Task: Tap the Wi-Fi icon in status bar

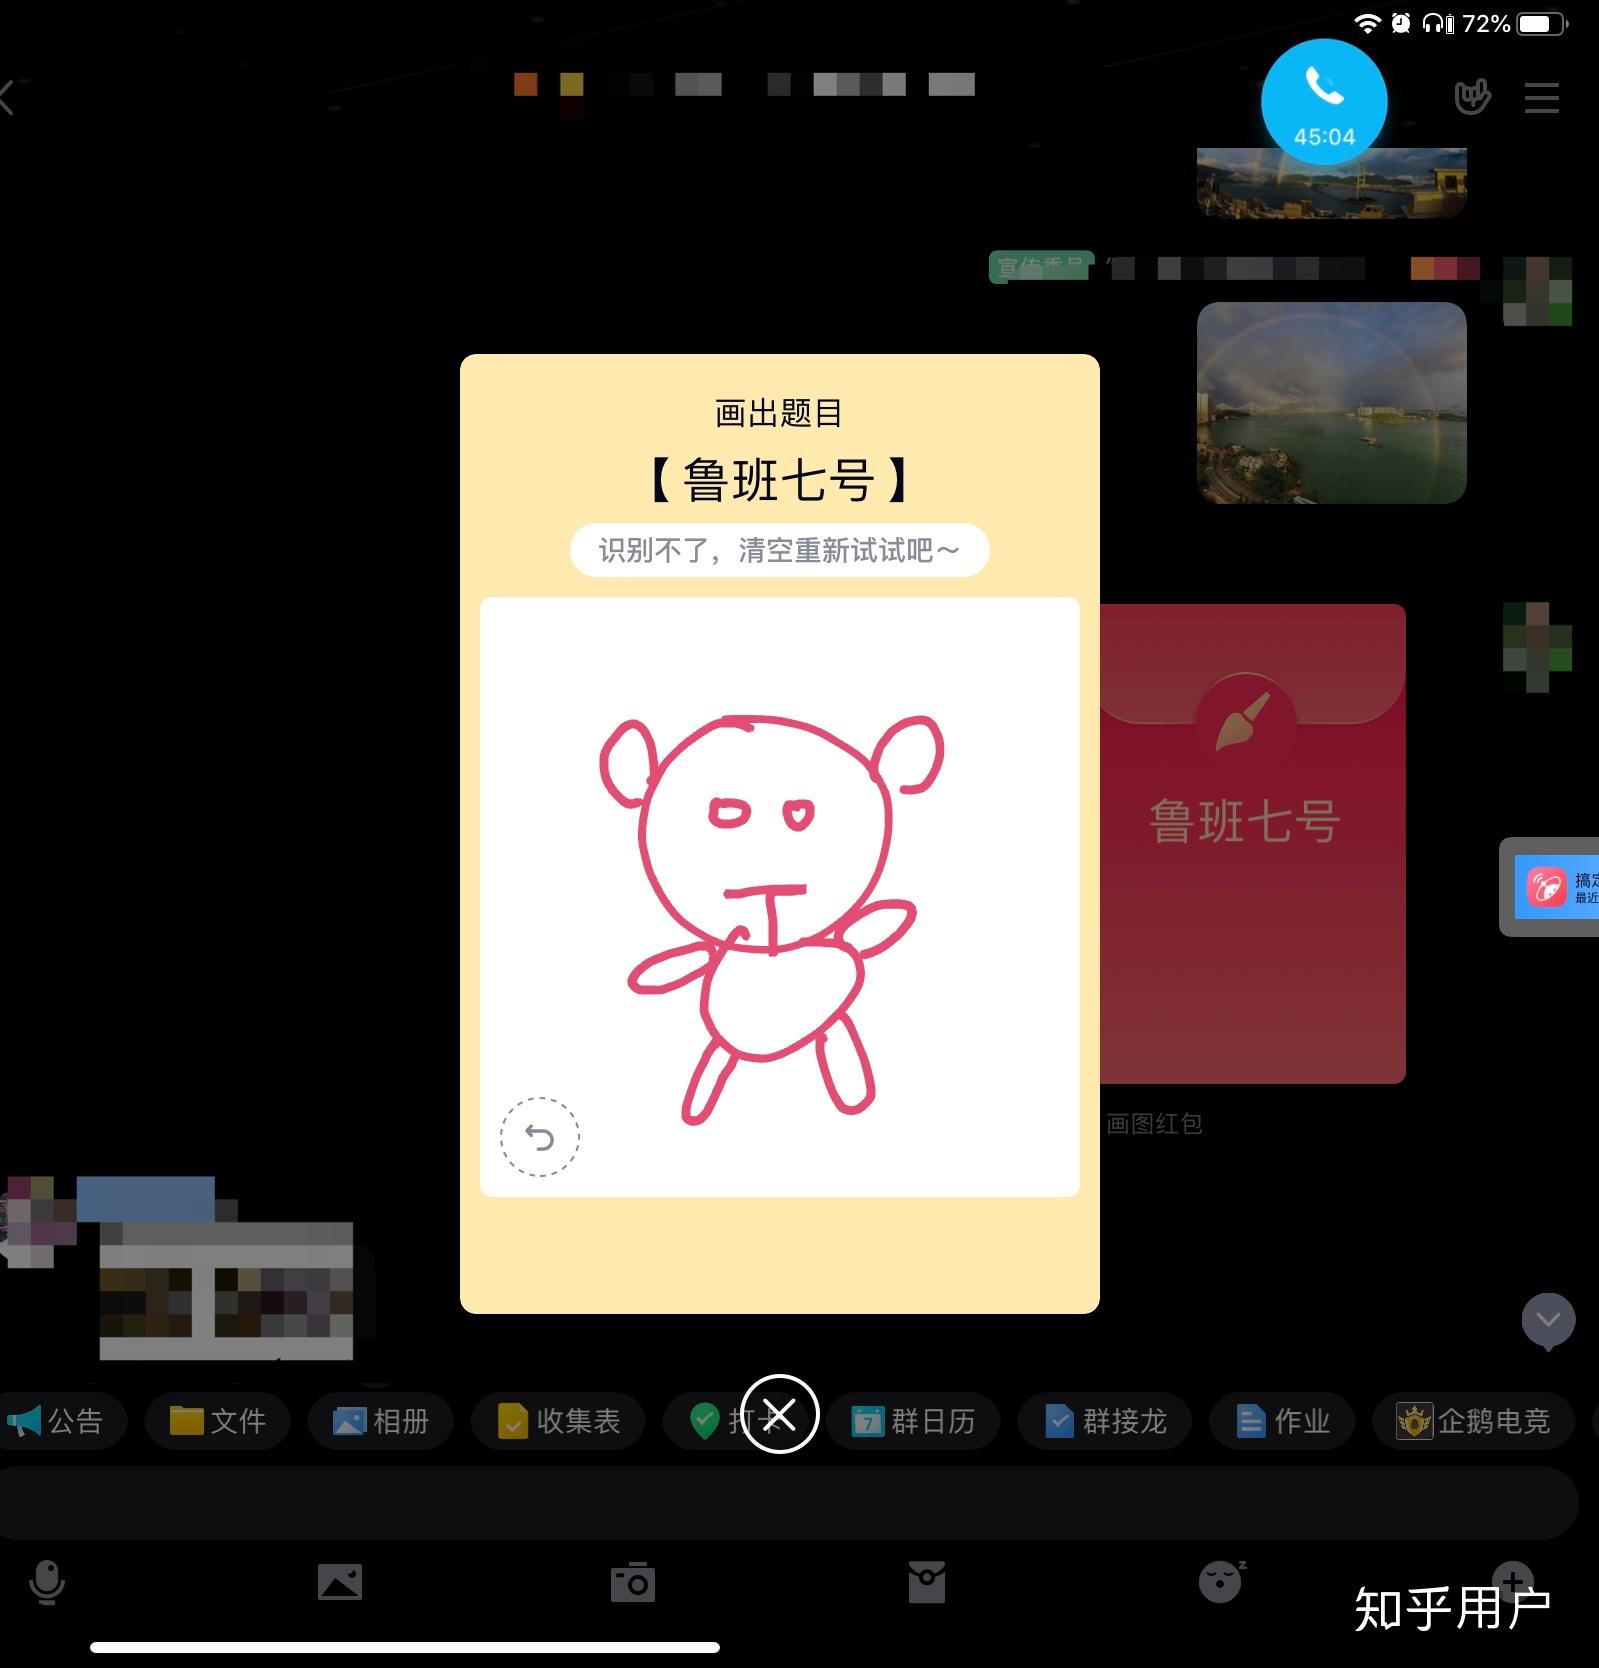Action: [x=1366, y=23]
